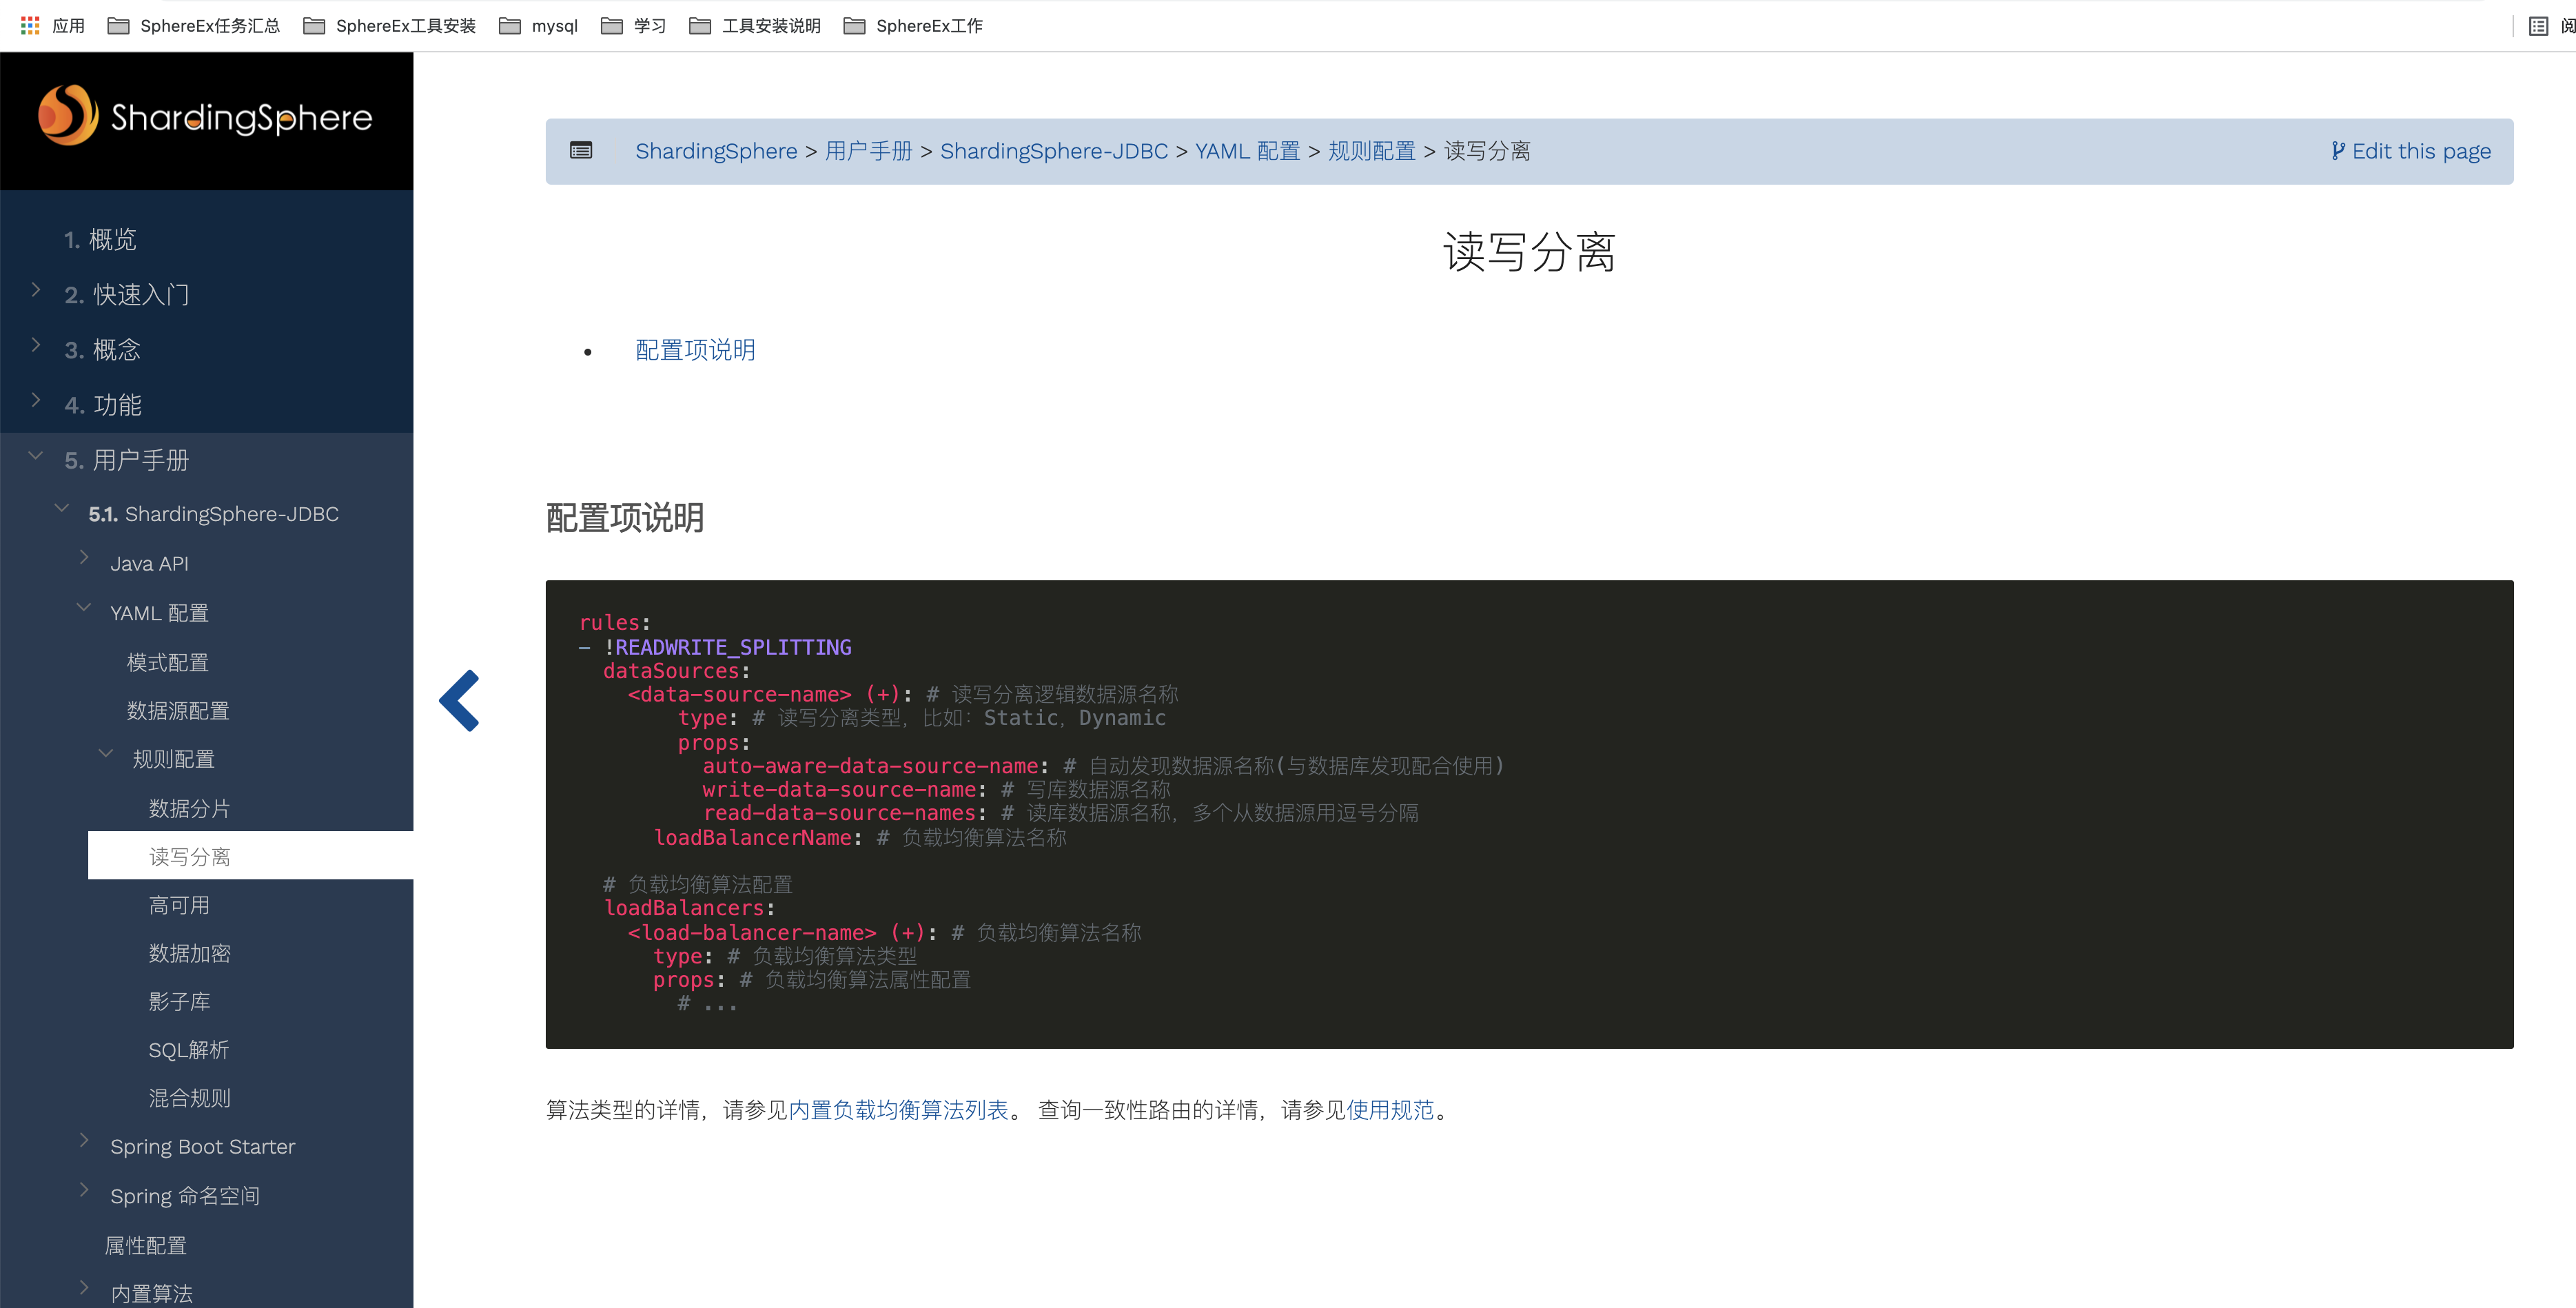Click the write-data-source-name code line
Viewport: 2576px width, 1308px height.
click(936, 790)
